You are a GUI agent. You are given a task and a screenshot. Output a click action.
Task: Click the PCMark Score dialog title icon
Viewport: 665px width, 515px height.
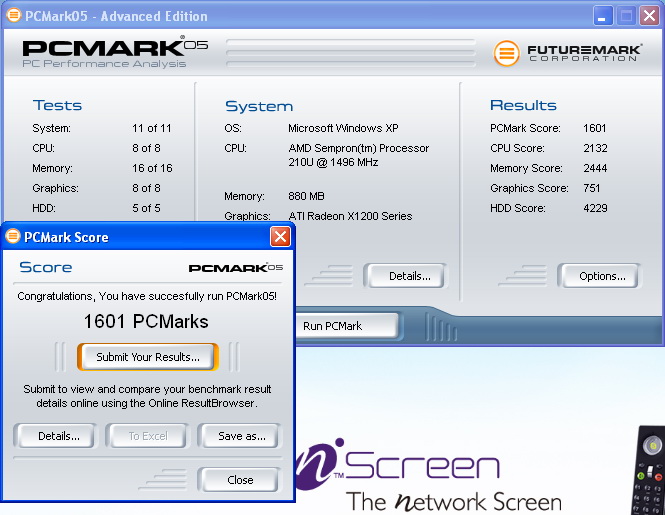13,236
